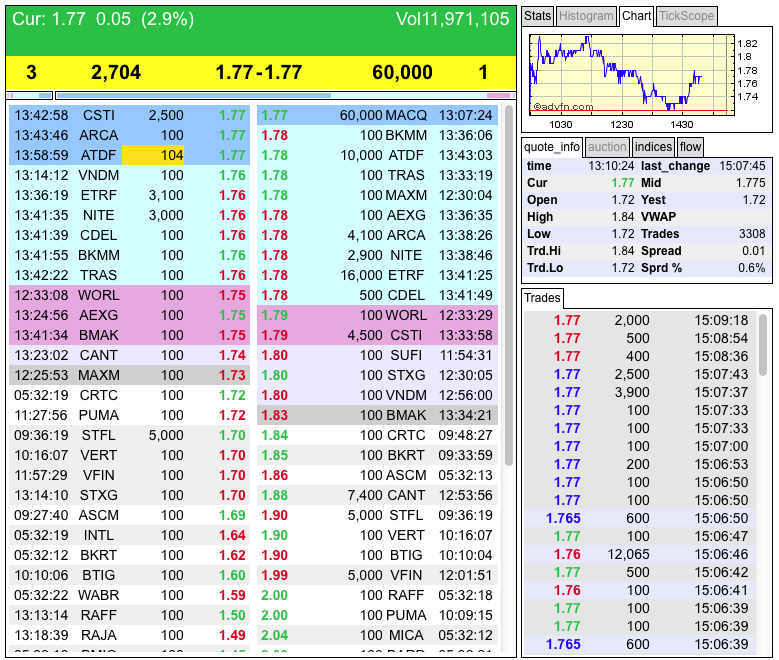Select the MICA offer at 2.04
Image resolution: width=779 pixels, height=660 pixels.
tap(378, 635)
